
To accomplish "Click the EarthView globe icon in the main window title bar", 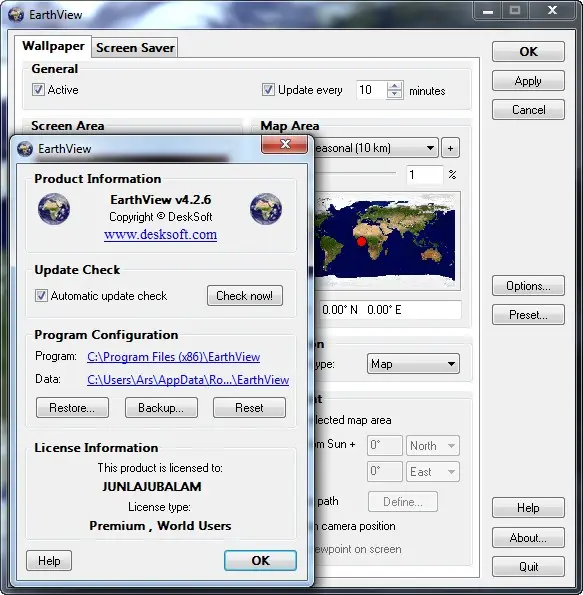I will [16, 15].
